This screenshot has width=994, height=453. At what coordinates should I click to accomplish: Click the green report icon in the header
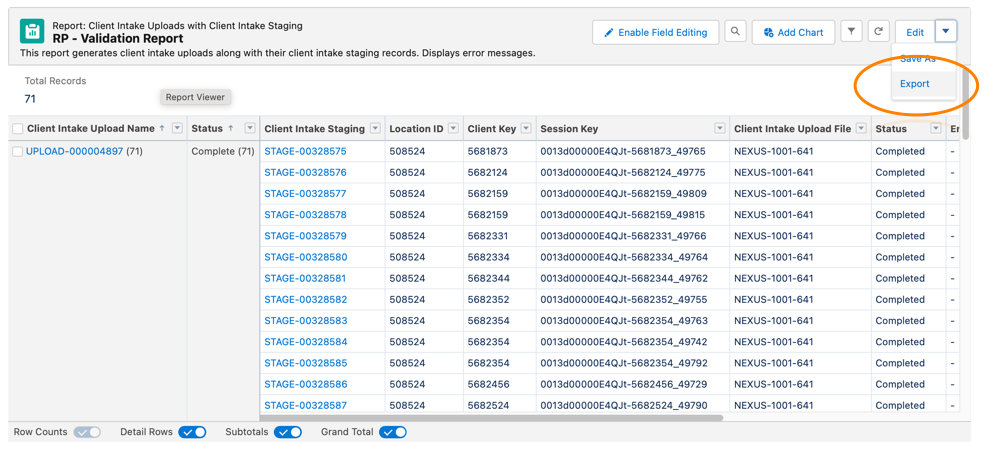32,32
